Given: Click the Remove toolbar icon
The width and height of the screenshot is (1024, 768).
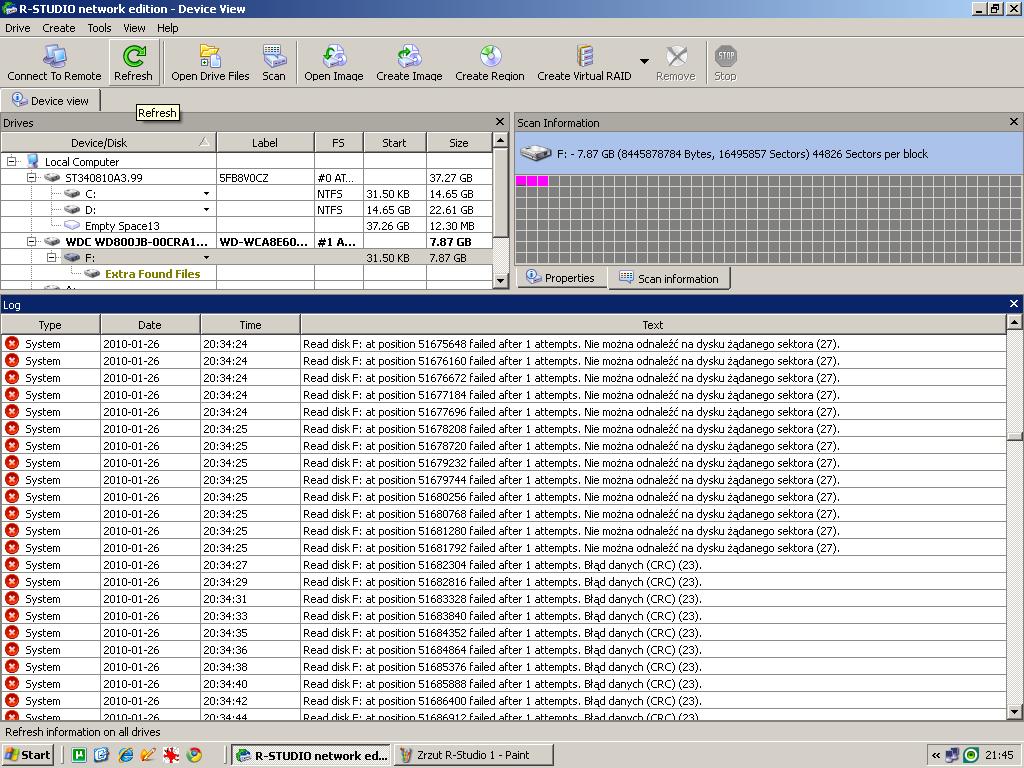Looking at the screenshot, I should [676, 63].
